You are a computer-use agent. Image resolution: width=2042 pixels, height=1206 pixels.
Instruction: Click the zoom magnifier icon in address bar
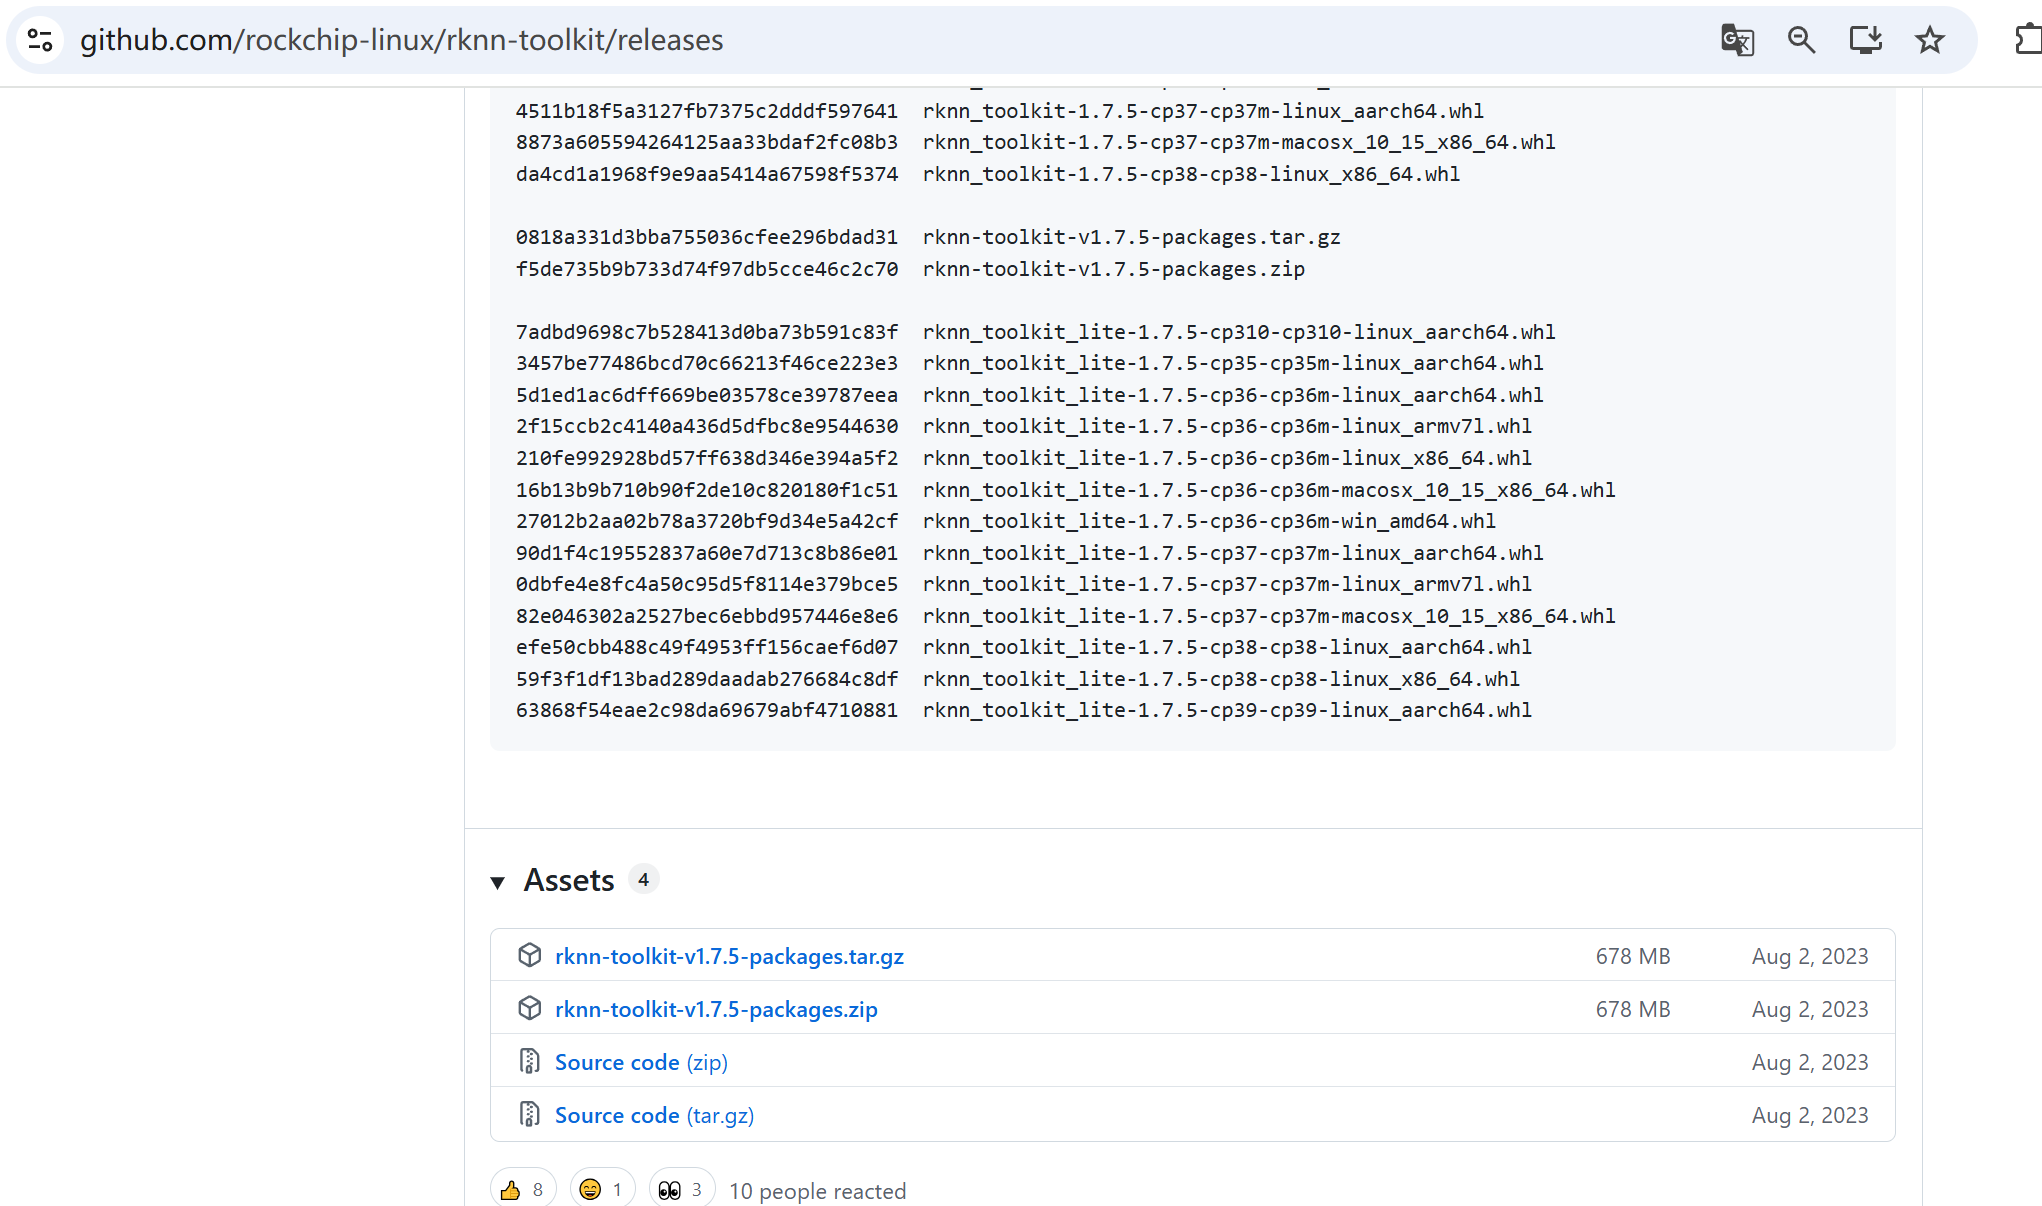(x=1801, y=40)
